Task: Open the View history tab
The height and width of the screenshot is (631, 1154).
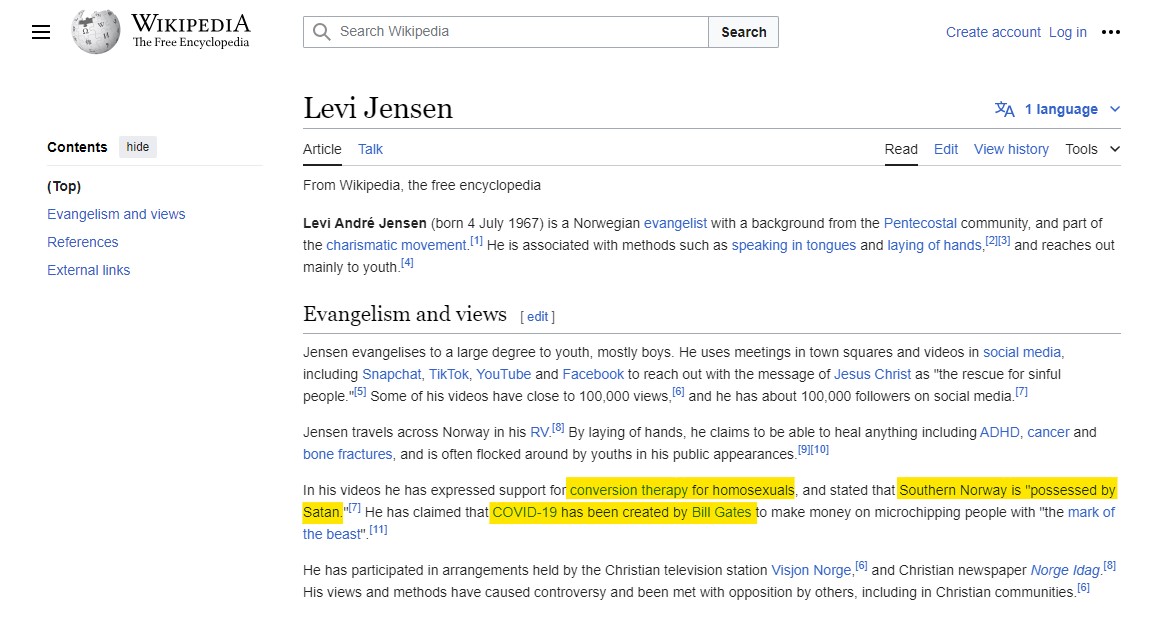Action: (x=1011, y=149)
